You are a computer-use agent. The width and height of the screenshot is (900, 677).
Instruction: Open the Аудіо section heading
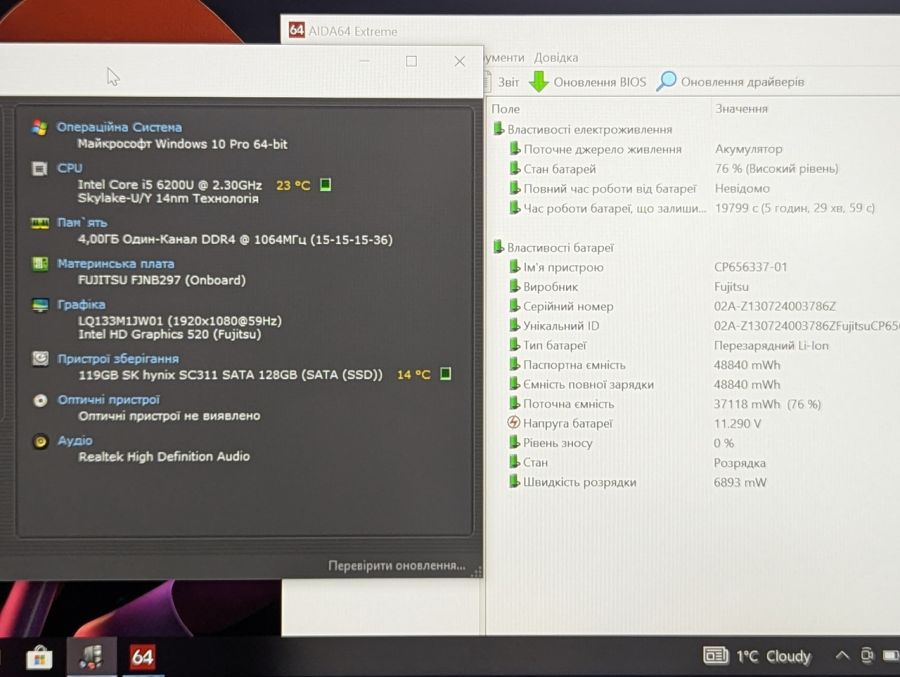pos(75,440)
